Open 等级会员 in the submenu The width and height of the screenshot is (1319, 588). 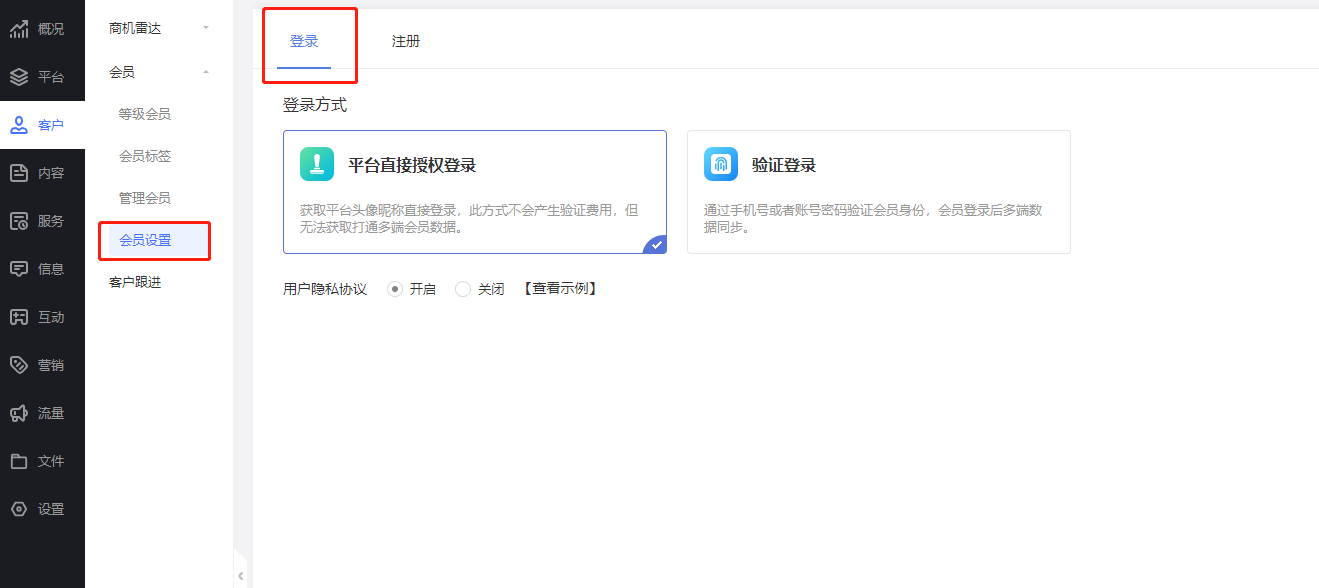point(145,114)
